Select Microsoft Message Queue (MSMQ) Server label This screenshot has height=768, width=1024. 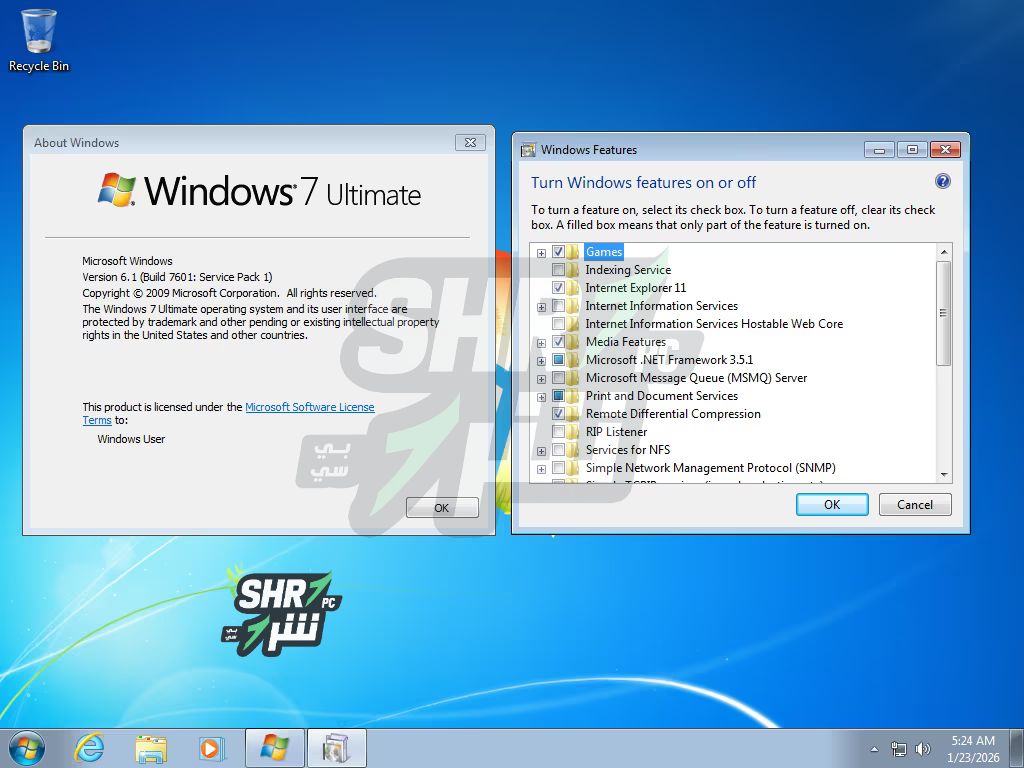point(697,377)
